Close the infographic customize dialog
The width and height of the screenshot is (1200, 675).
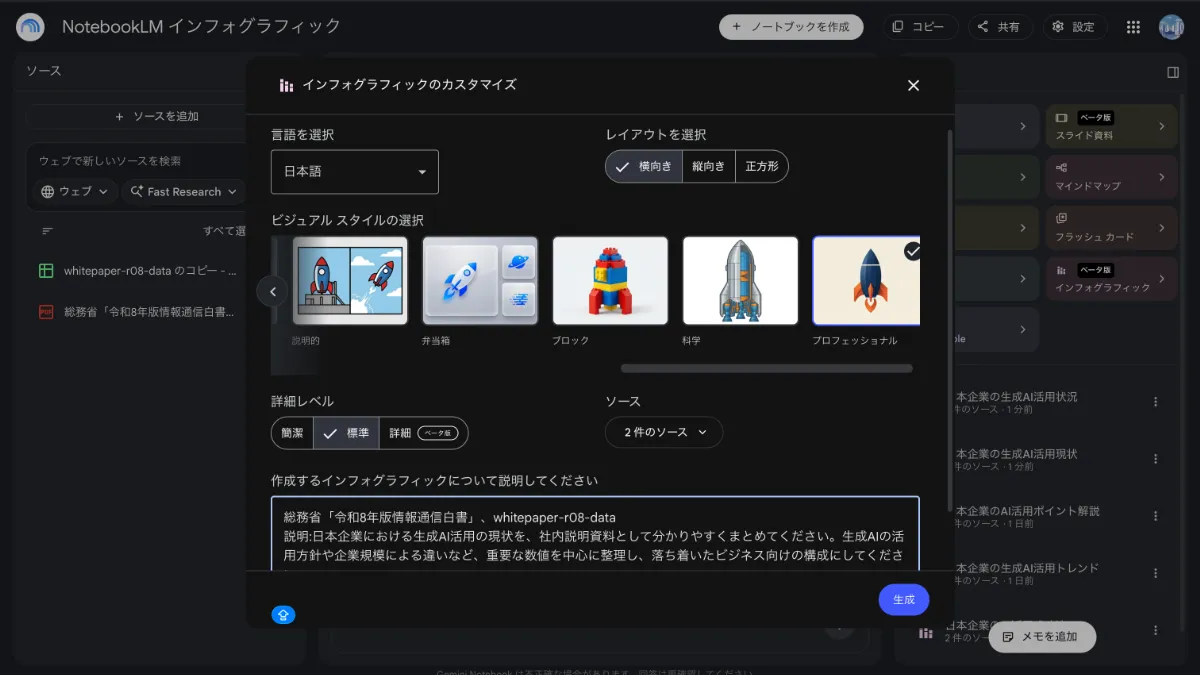click(x=913, y=85)
